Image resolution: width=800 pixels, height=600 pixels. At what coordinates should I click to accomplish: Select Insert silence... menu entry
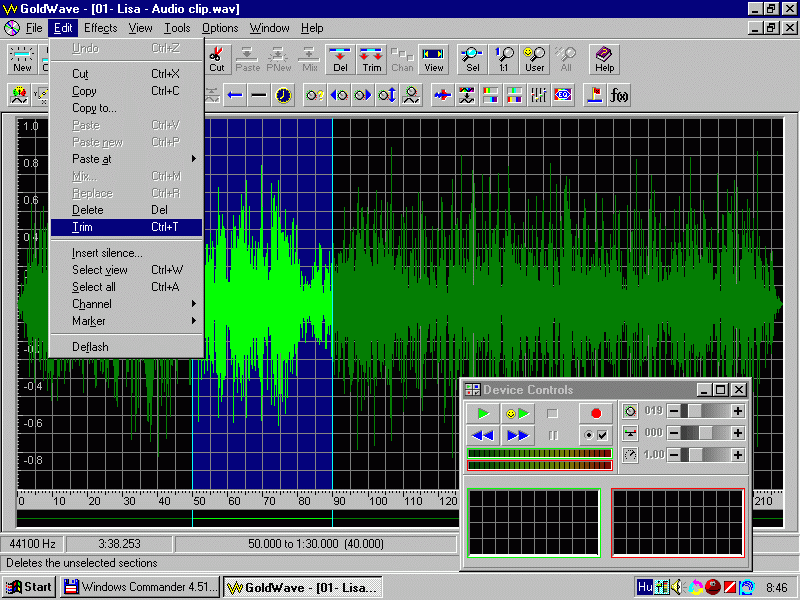pos(127,253)
